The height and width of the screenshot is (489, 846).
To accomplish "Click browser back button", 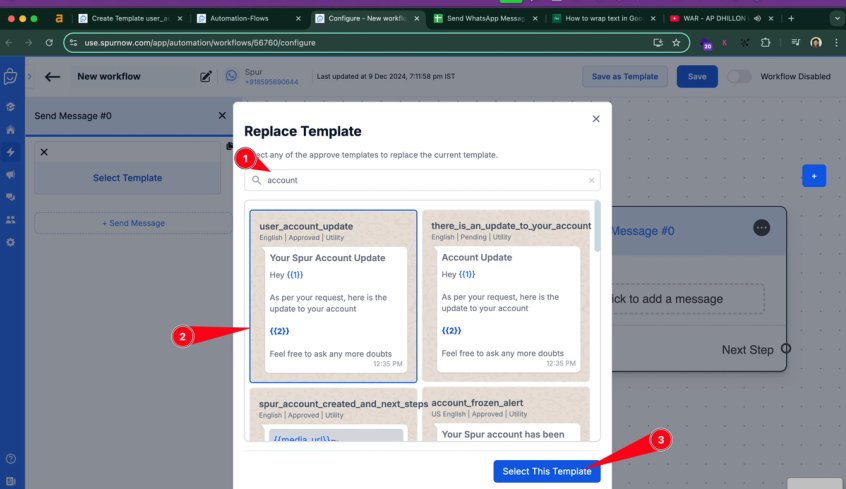I will 9,43.
